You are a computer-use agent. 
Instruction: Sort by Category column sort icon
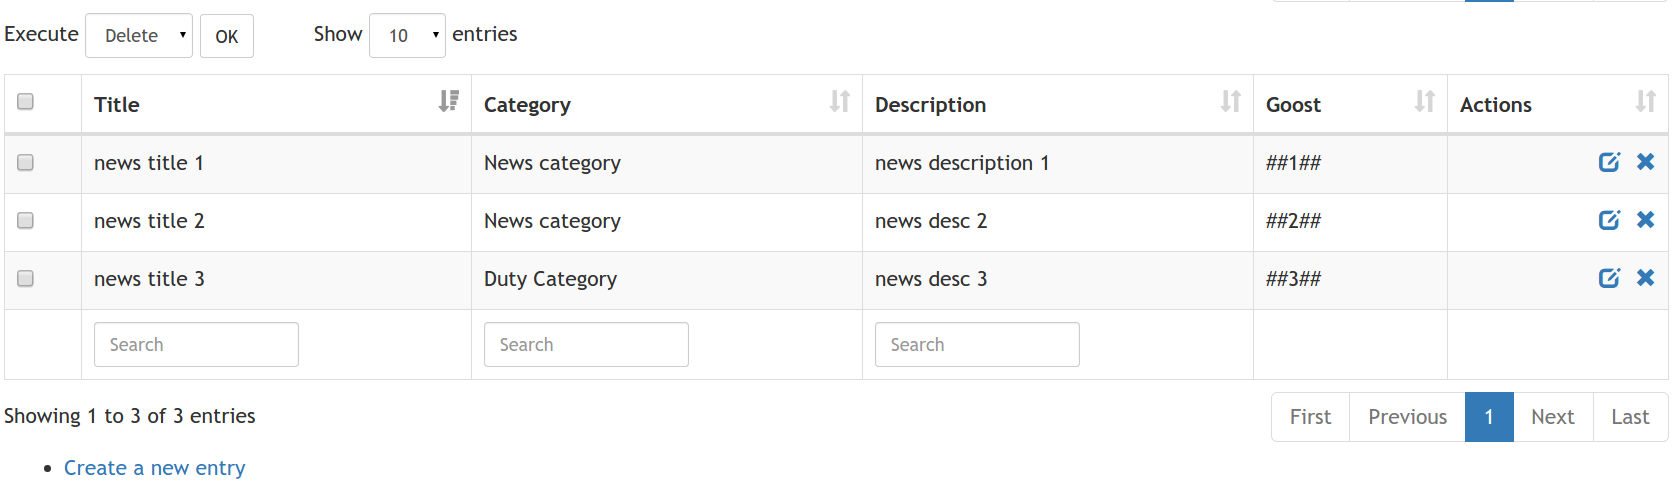839,101
